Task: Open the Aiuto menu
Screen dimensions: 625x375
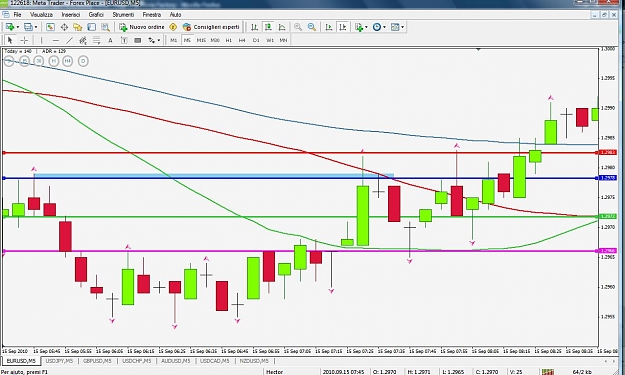Action: (x=175, y=15)
